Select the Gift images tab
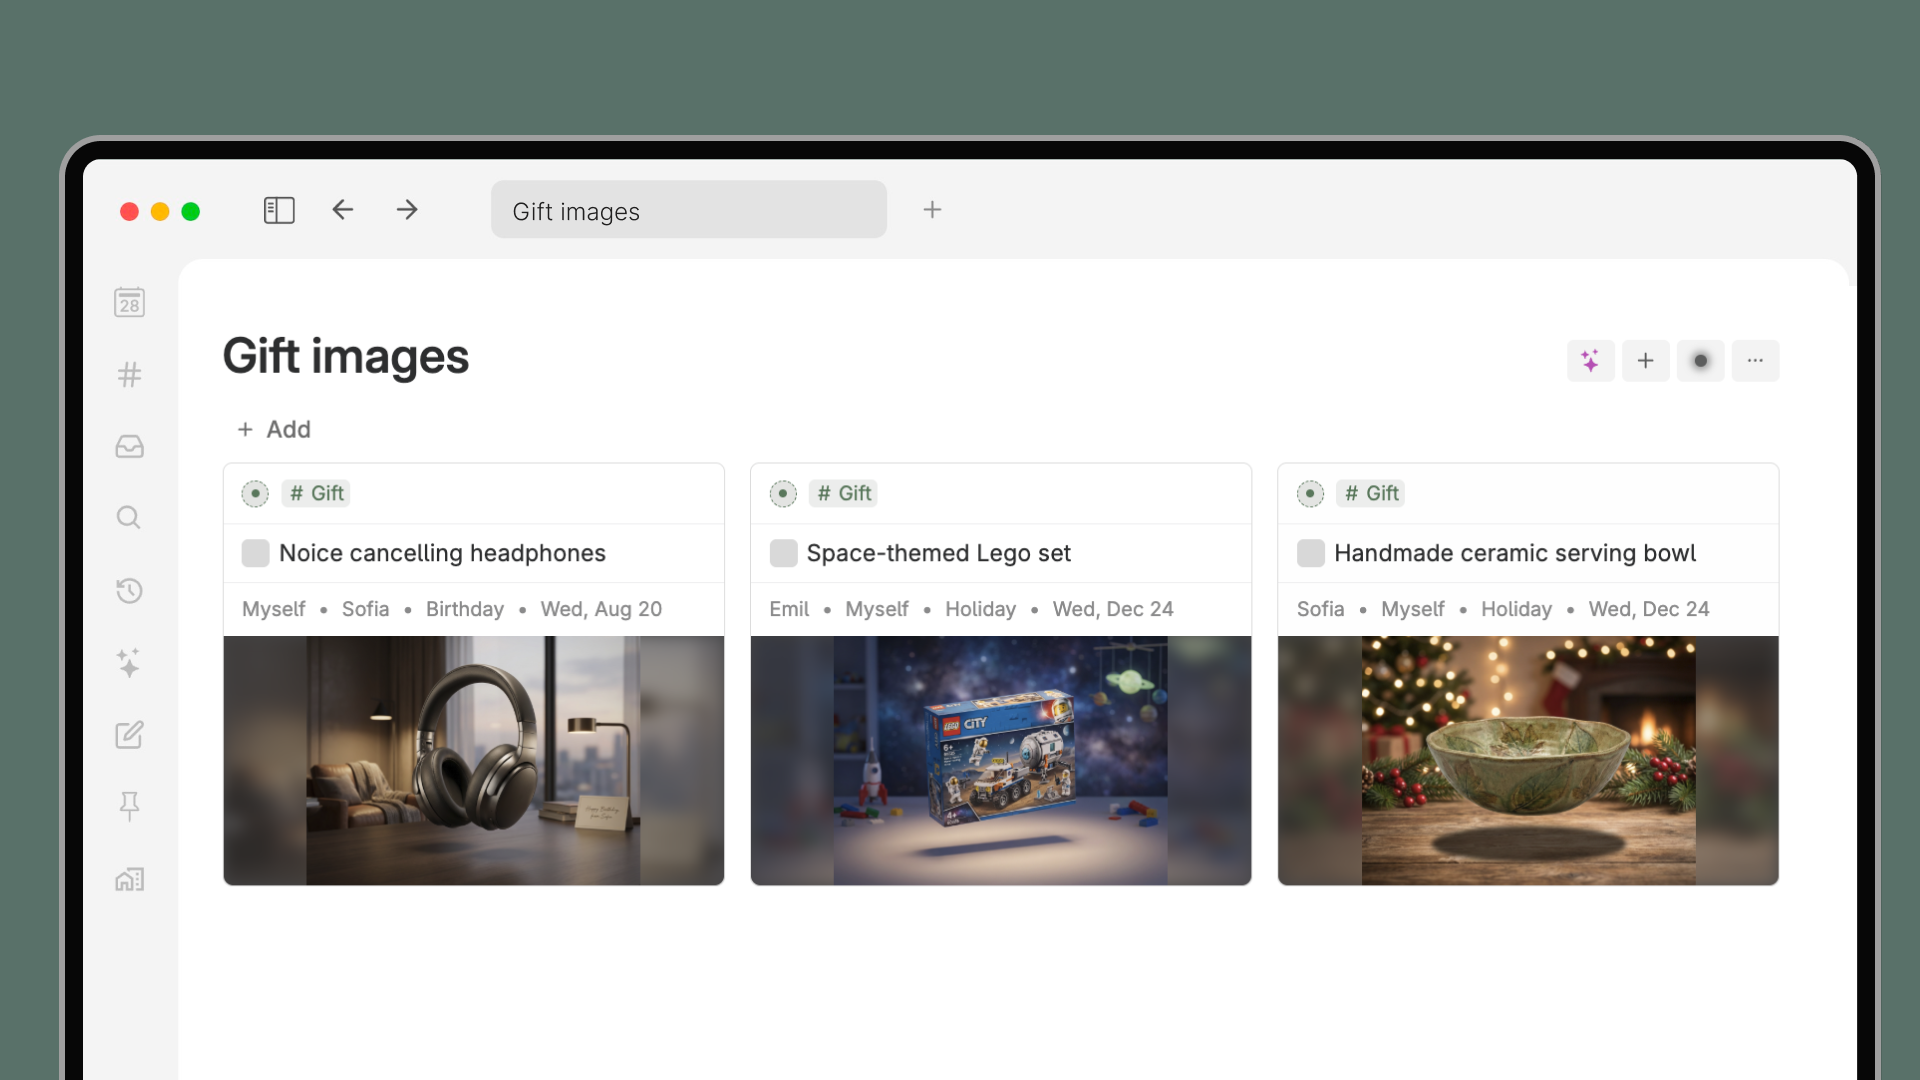This screenshot has height=1080, width=1920. coord(688,210)
